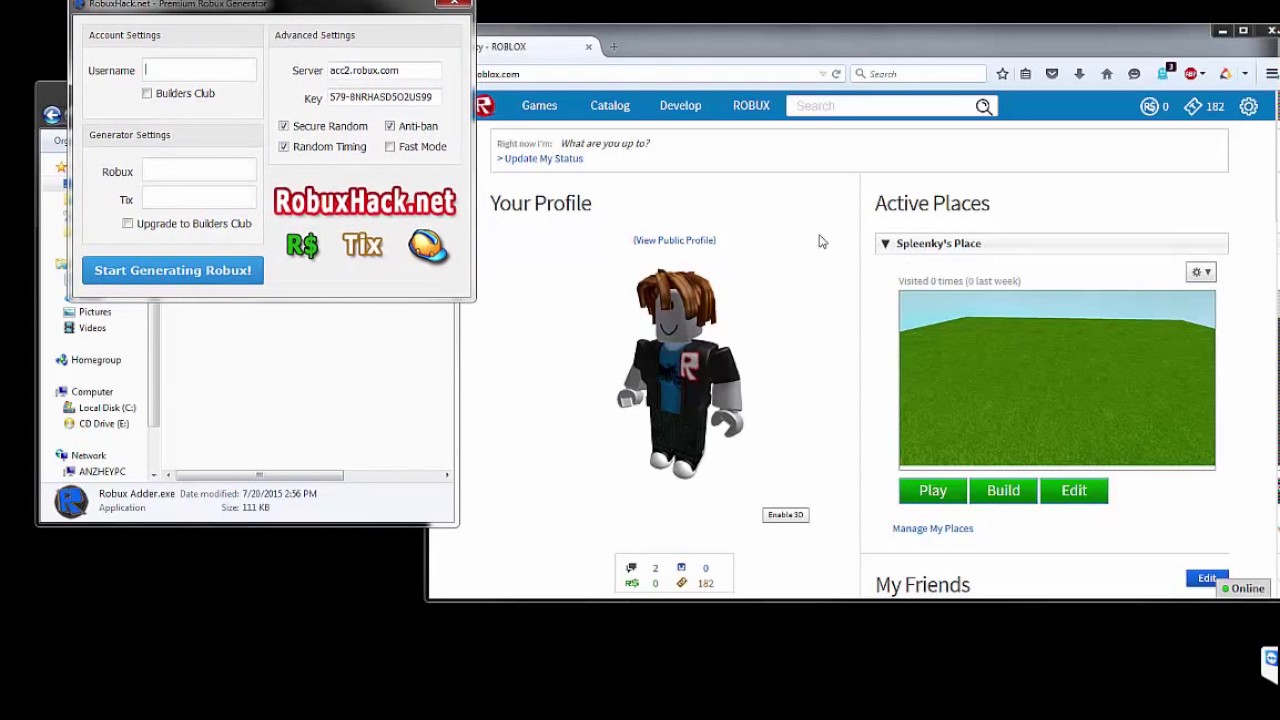This screenshot has height=720, width=1280.
Task: Click the Ghostery extension icon
Action: coord(1165,72)
